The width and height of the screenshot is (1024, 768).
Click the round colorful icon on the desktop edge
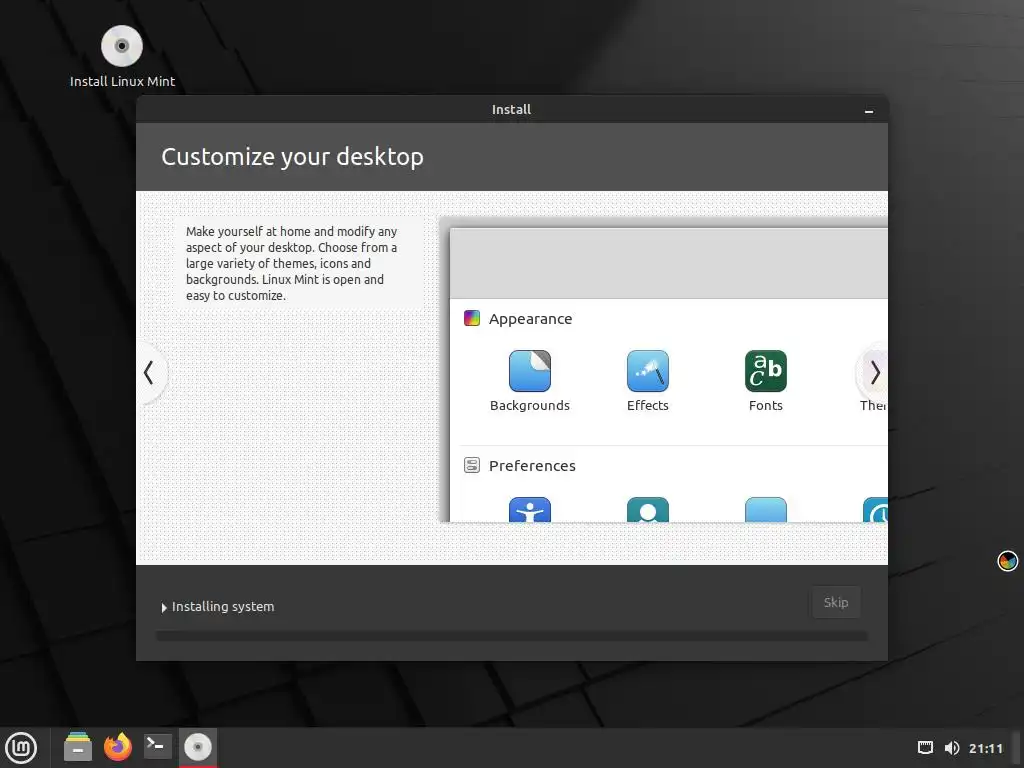coord(1007,561)
